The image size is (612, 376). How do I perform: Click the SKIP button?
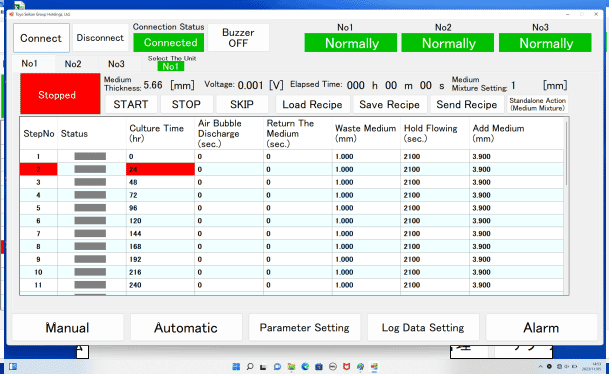pos(242,105)
